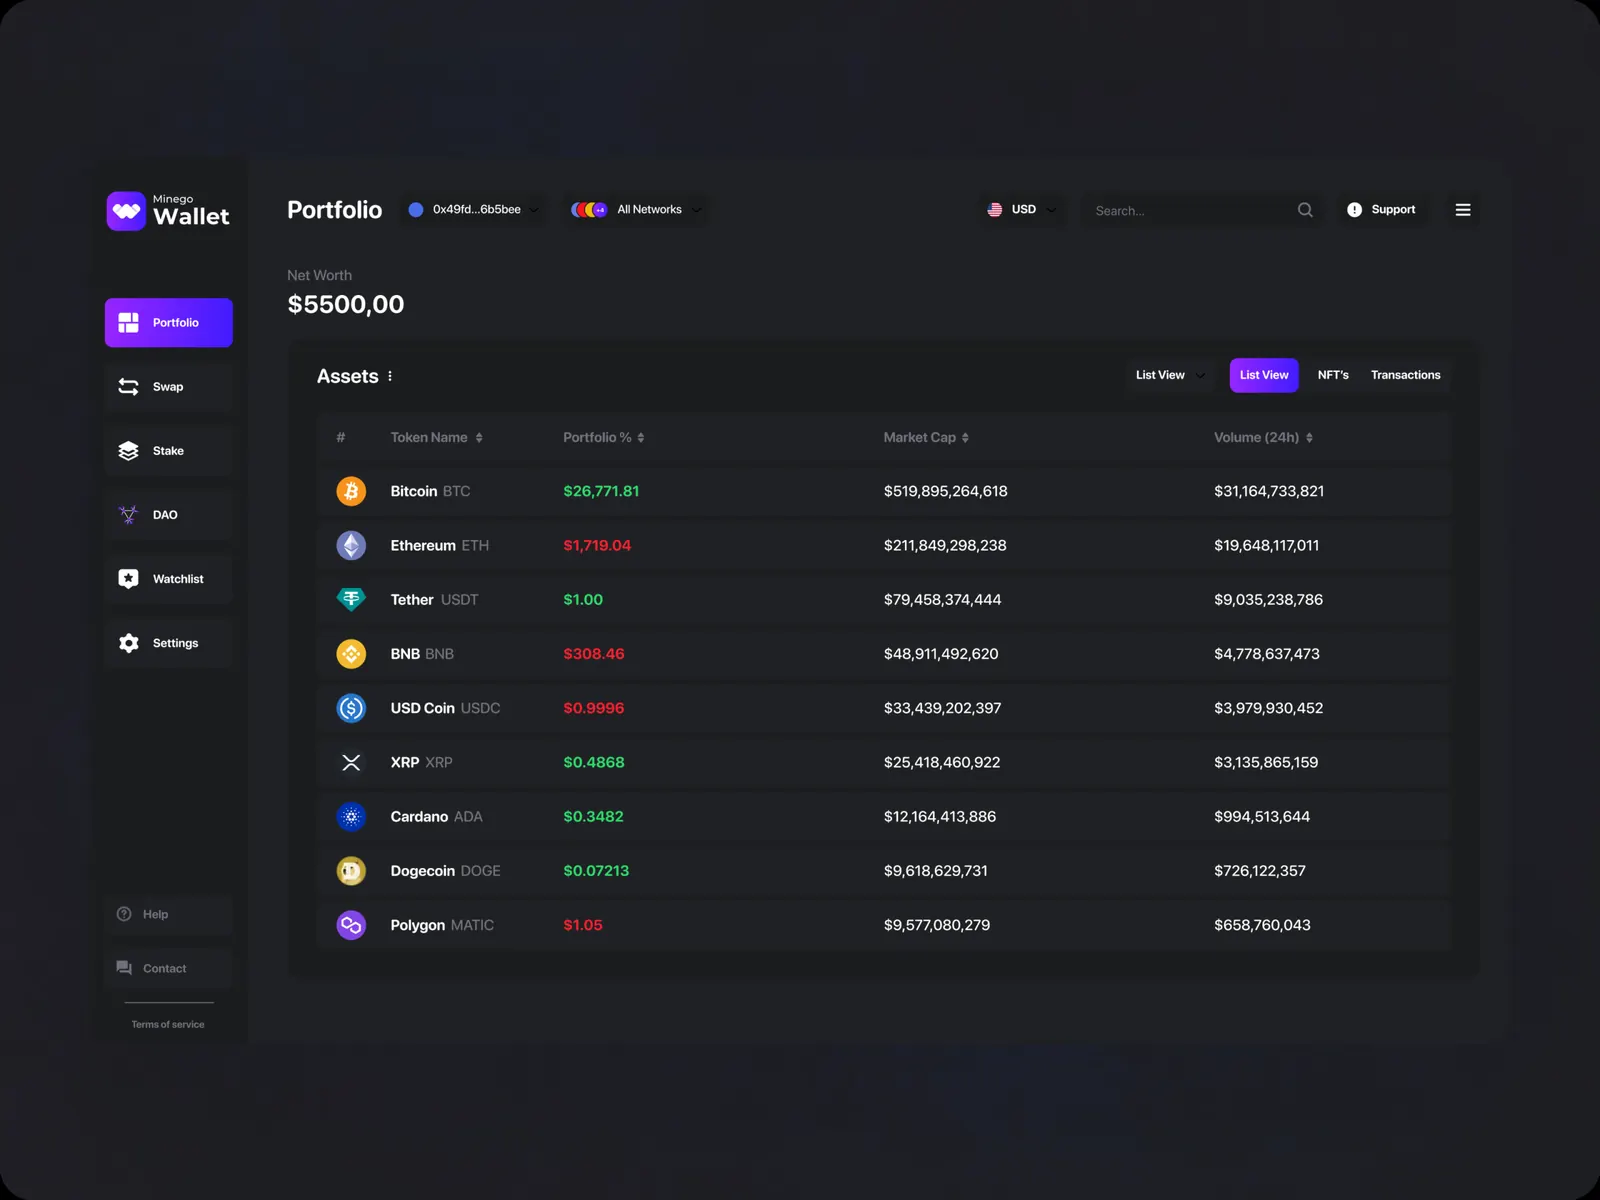Switch to the Transactions tab
Viewport: 1600px width, 1200px height.
click(x=1406, y=376)
